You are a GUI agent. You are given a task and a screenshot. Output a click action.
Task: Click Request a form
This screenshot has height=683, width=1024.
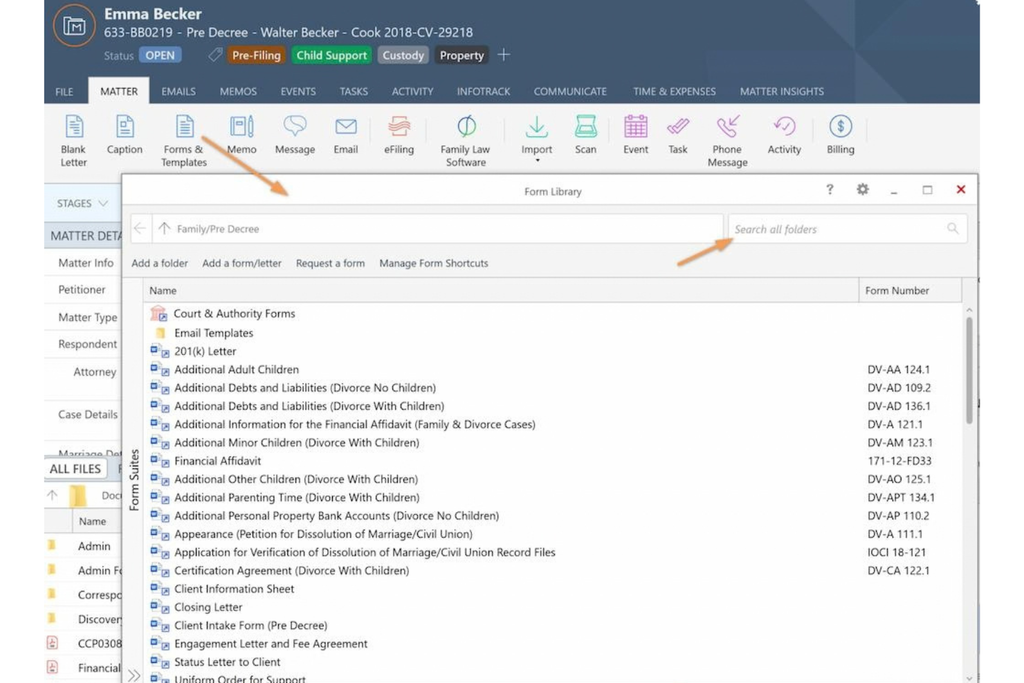[330, 263]
